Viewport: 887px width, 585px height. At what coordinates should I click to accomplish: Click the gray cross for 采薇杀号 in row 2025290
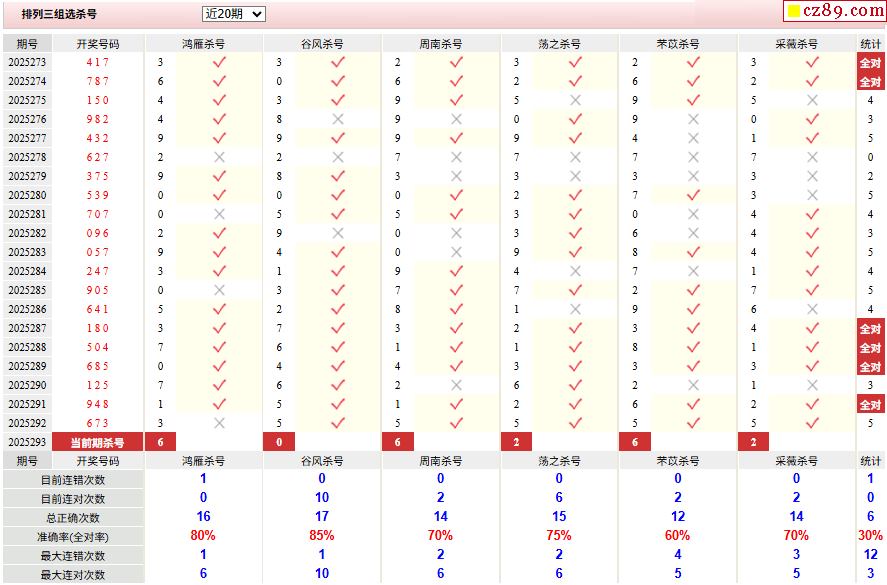(x=812, y=385)
